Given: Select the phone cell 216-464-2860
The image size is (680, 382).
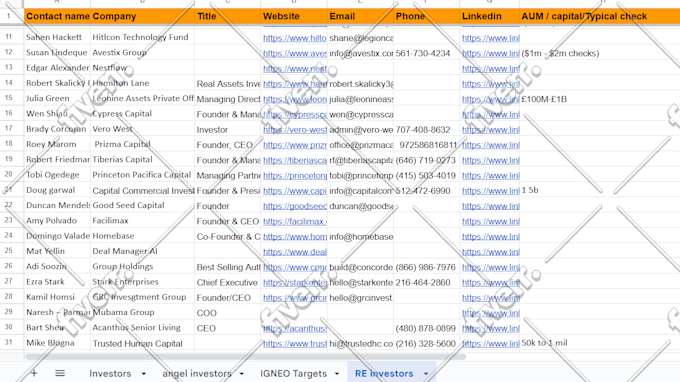Looking at the screenshot, I should click(427, 282).
